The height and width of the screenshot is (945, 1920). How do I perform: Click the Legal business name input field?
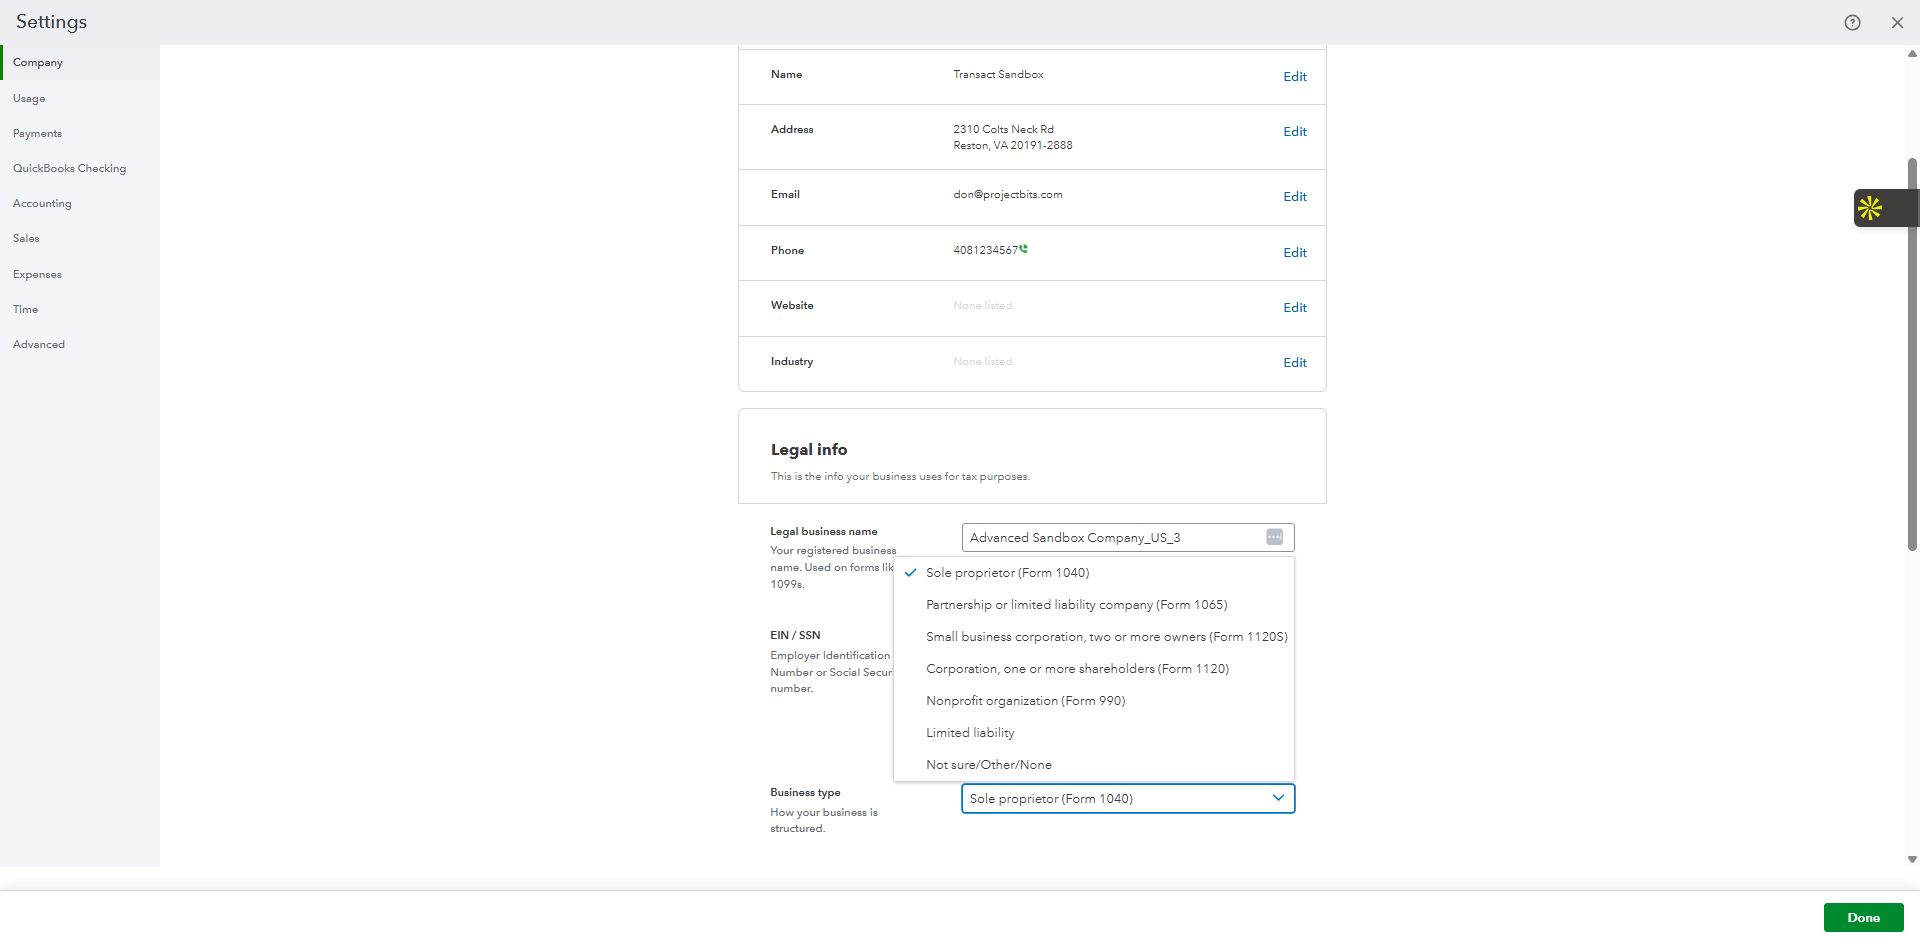point(1100,537)
